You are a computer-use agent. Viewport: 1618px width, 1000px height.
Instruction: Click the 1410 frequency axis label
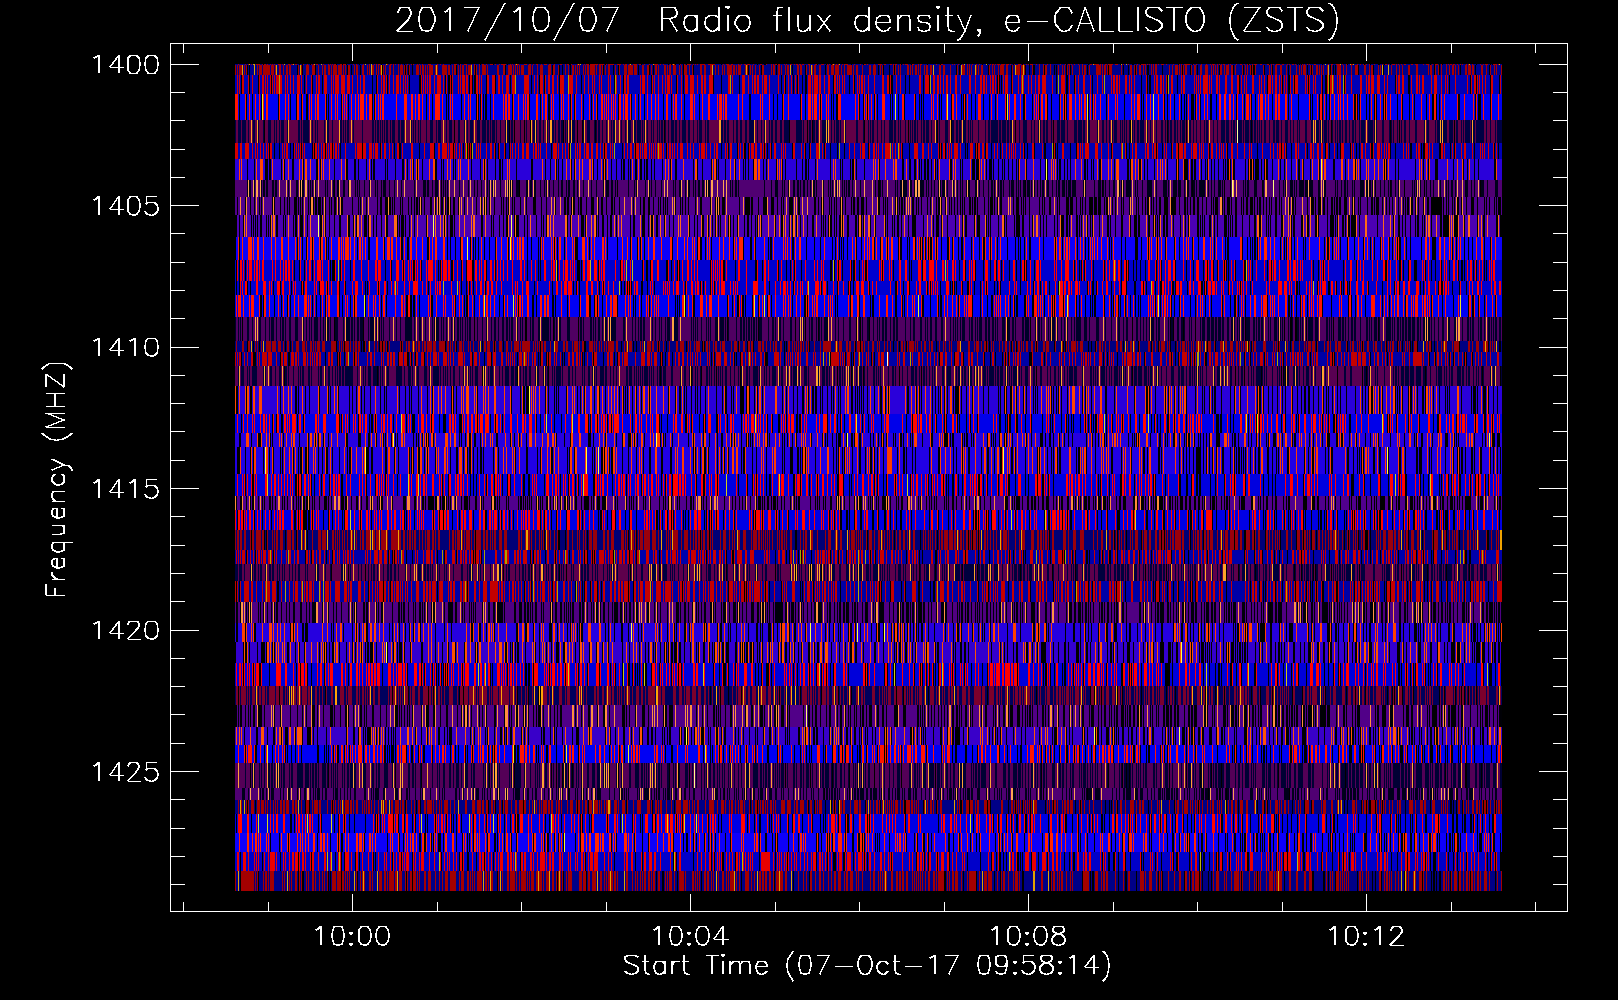[x=125, y=348]
